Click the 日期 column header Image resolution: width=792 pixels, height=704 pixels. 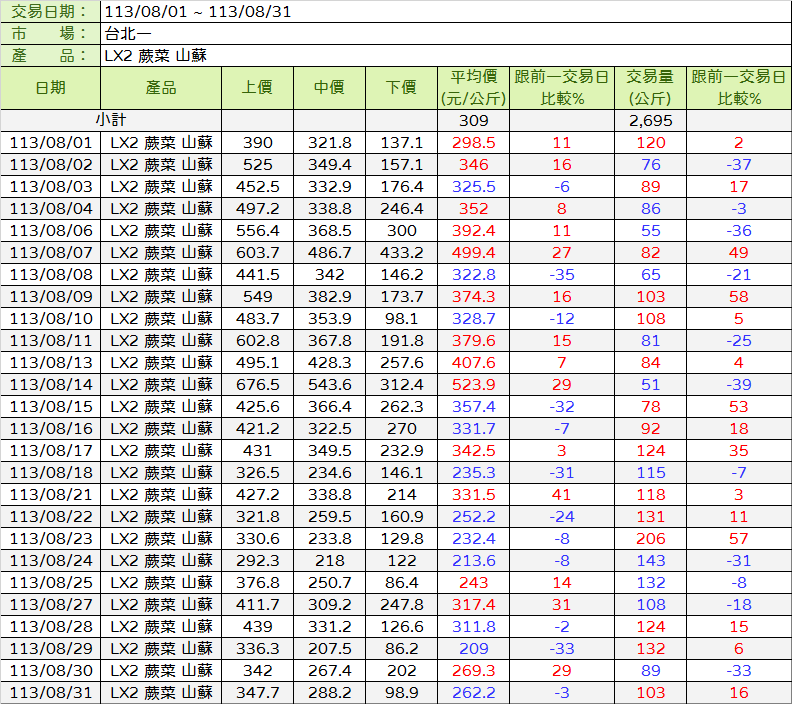(50, 88)
